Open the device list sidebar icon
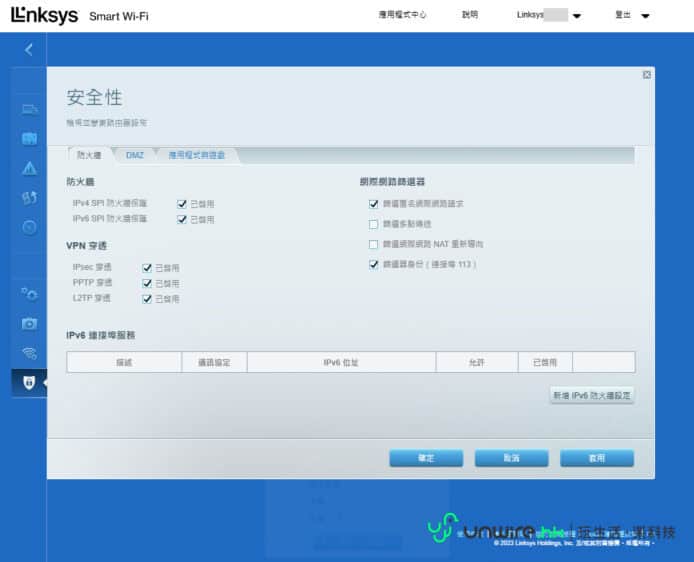The width and height of the screenshot is (694, 562). (x=29, y=109)
